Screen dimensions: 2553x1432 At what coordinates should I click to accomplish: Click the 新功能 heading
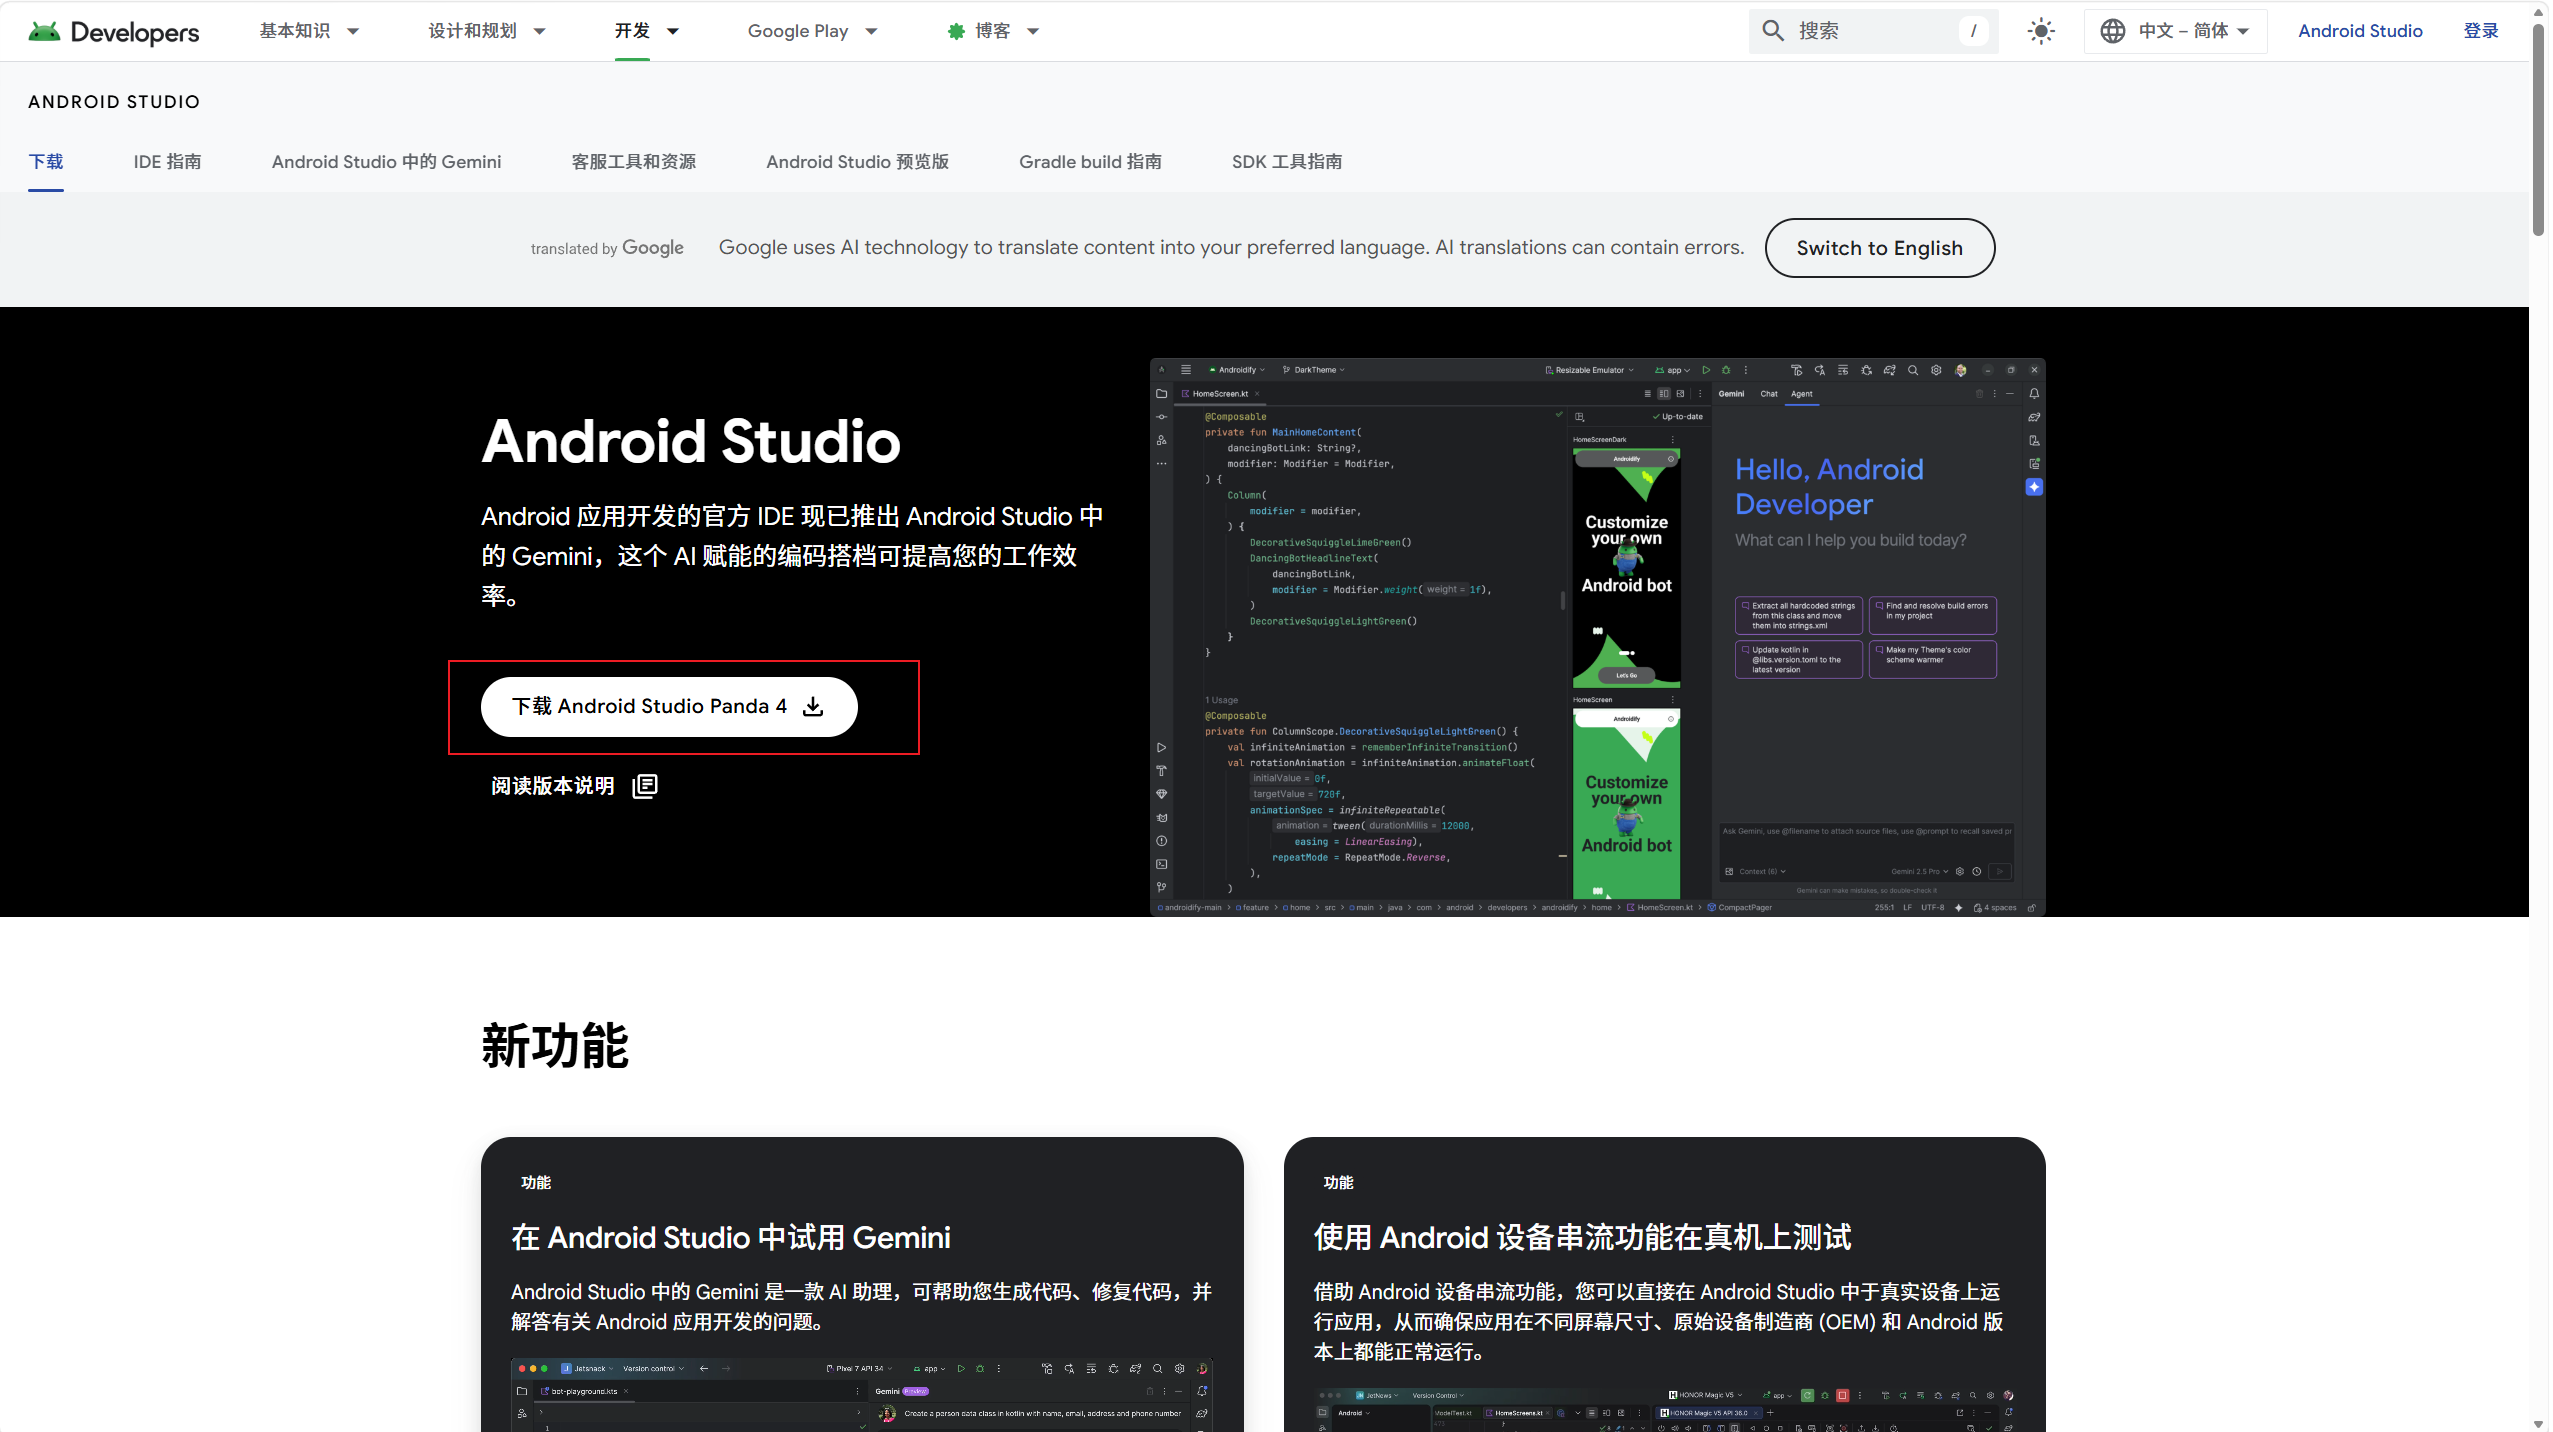pos(555,1046)
